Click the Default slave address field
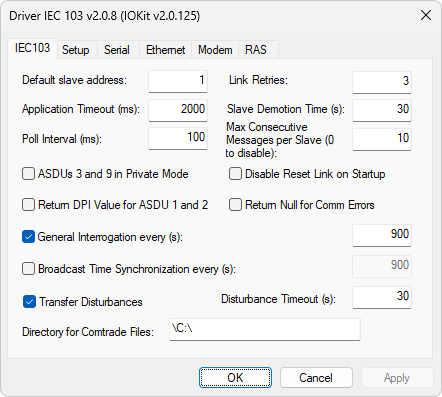Screen dimensions: 442x397 [178, 81]
